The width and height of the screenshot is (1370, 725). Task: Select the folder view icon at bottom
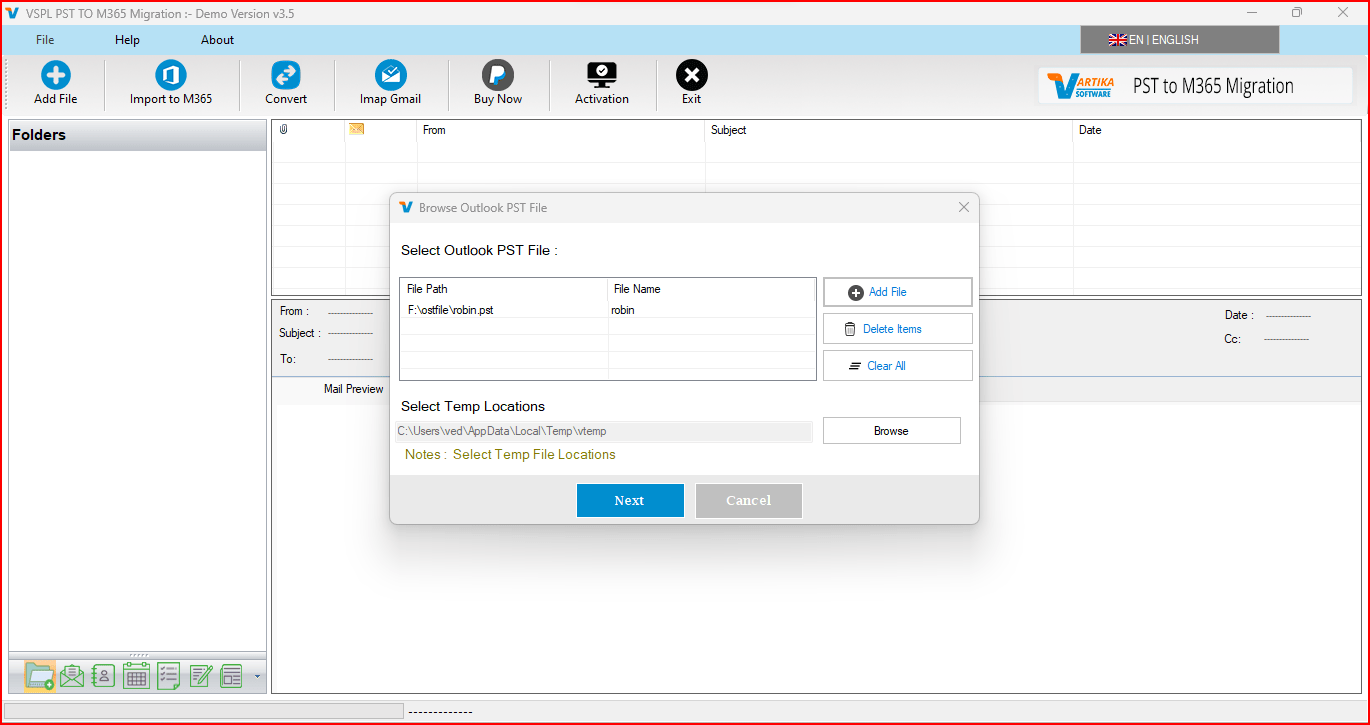click(x=40, y=676)
